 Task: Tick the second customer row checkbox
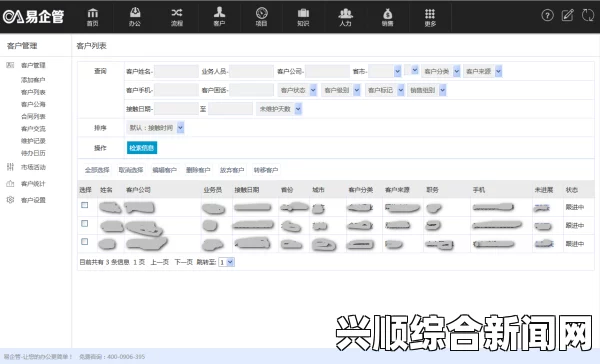click(85, 224)
